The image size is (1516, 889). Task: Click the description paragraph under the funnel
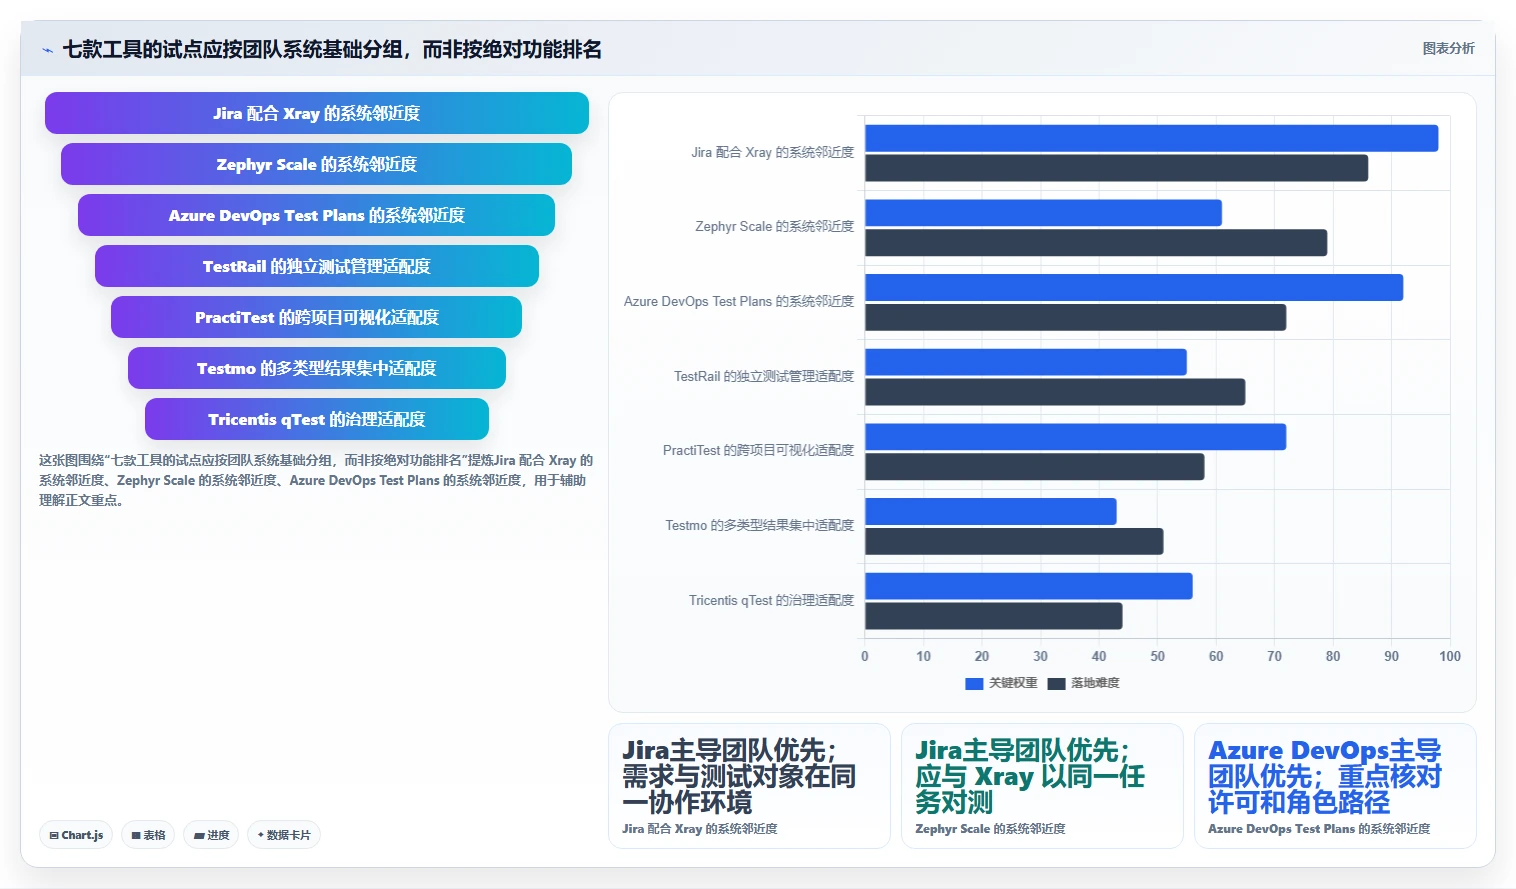316,480
